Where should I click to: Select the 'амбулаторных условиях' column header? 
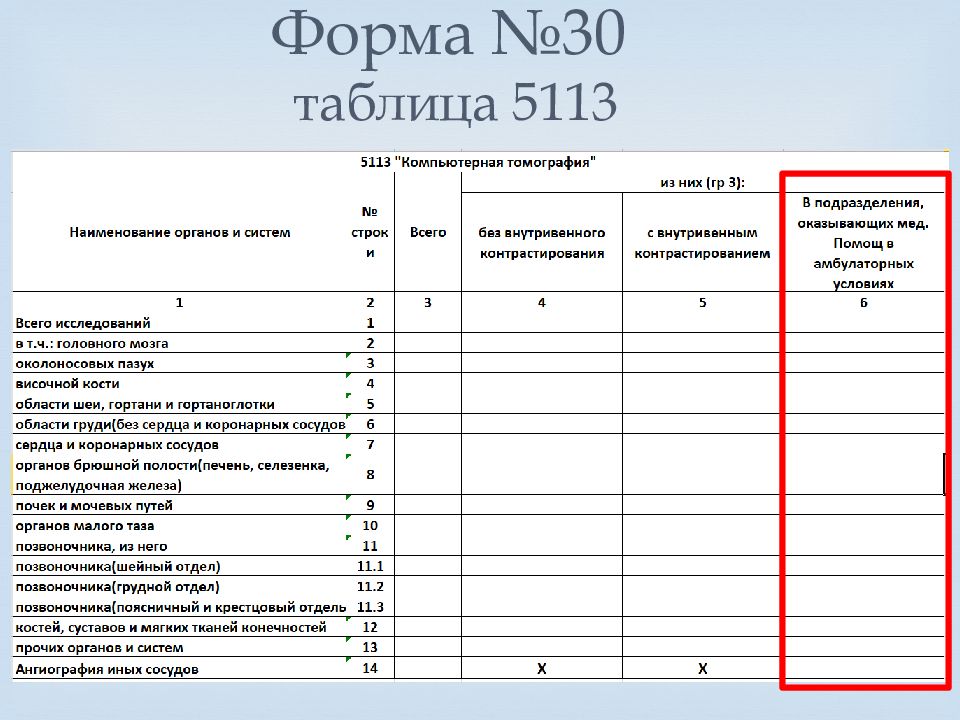pyautogui.click(x=863, y=243)
